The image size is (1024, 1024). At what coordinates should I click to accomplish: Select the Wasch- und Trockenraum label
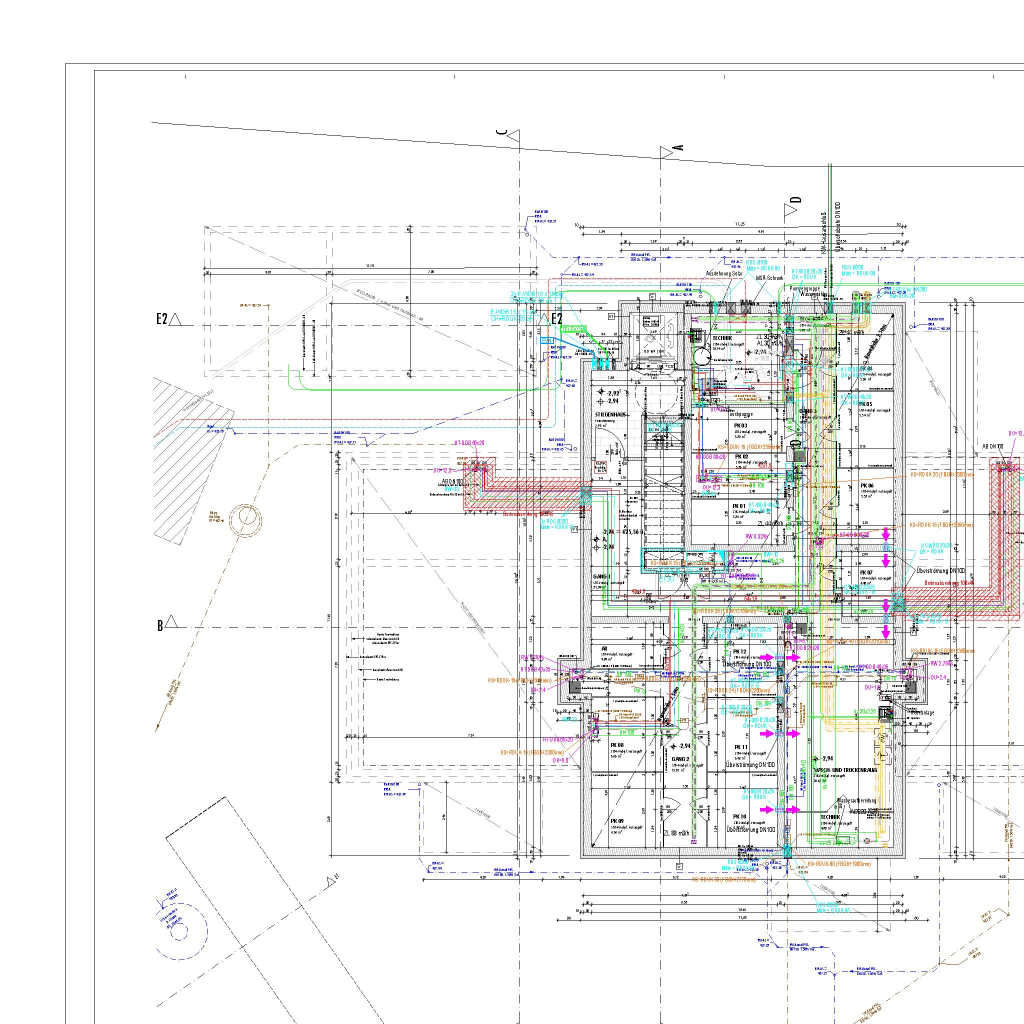click(846, 769)
